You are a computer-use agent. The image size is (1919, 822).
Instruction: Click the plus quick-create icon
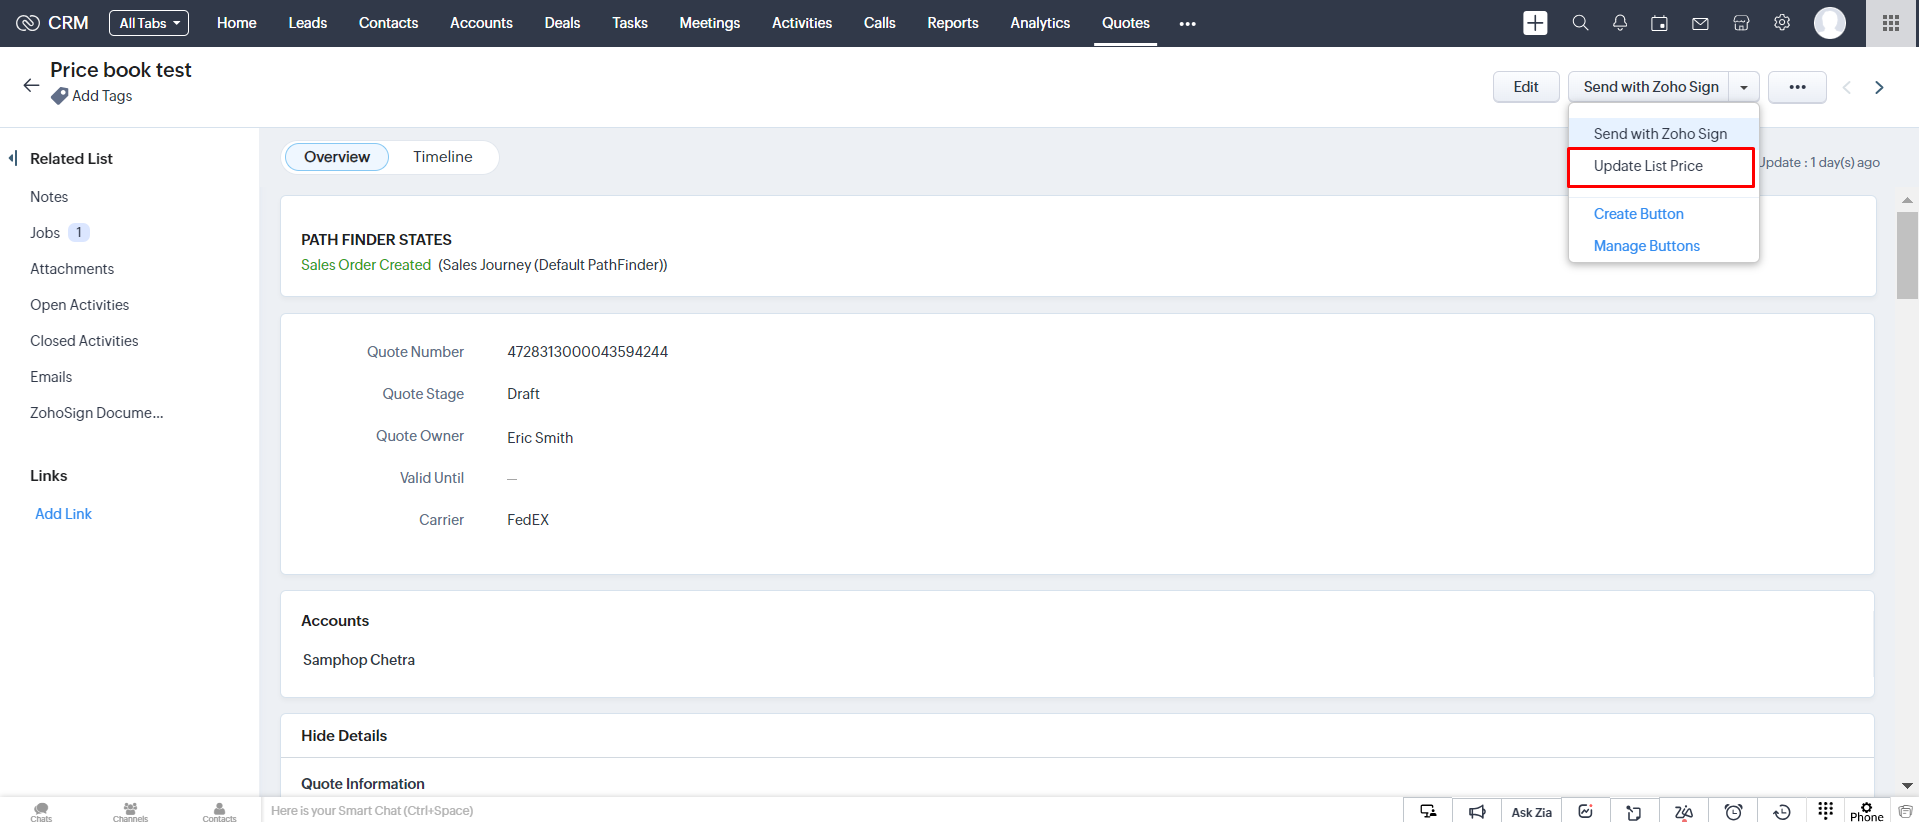pos(1535,23)
